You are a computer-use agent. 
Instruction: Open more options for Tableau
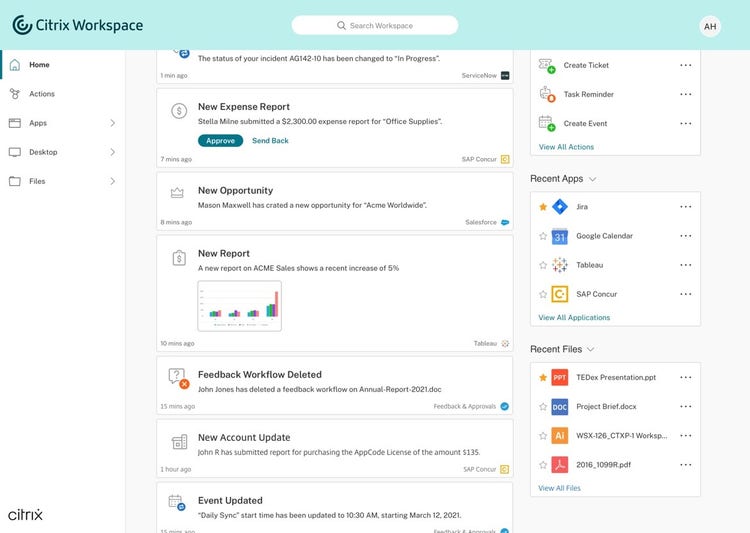[x=685, y=265]
